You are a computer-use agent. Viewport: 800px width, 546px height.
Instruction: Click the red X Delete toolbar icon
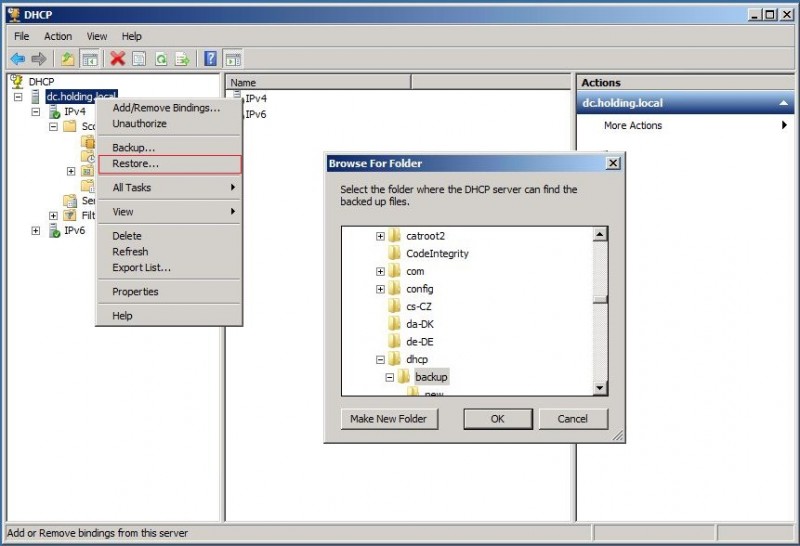118,59
